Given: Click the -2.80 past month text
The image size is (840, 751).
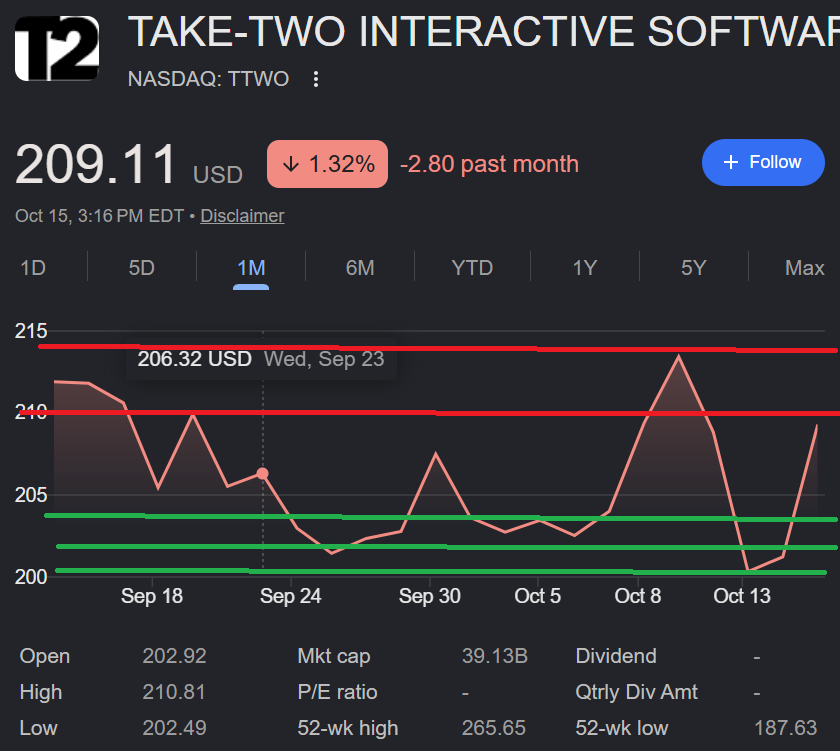Looking at the screenshot, I should [x=490, y=164].
